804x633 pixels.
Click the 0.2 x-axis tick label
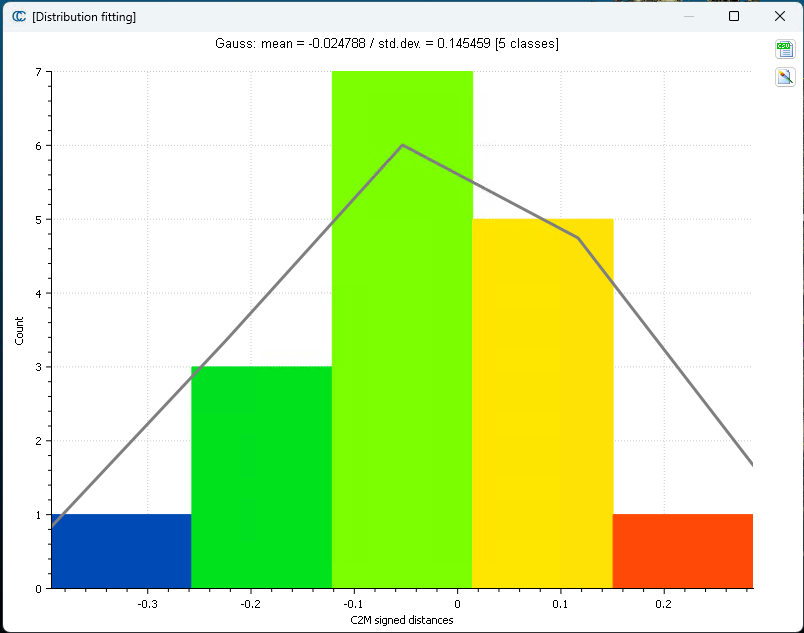pos(663,604)
